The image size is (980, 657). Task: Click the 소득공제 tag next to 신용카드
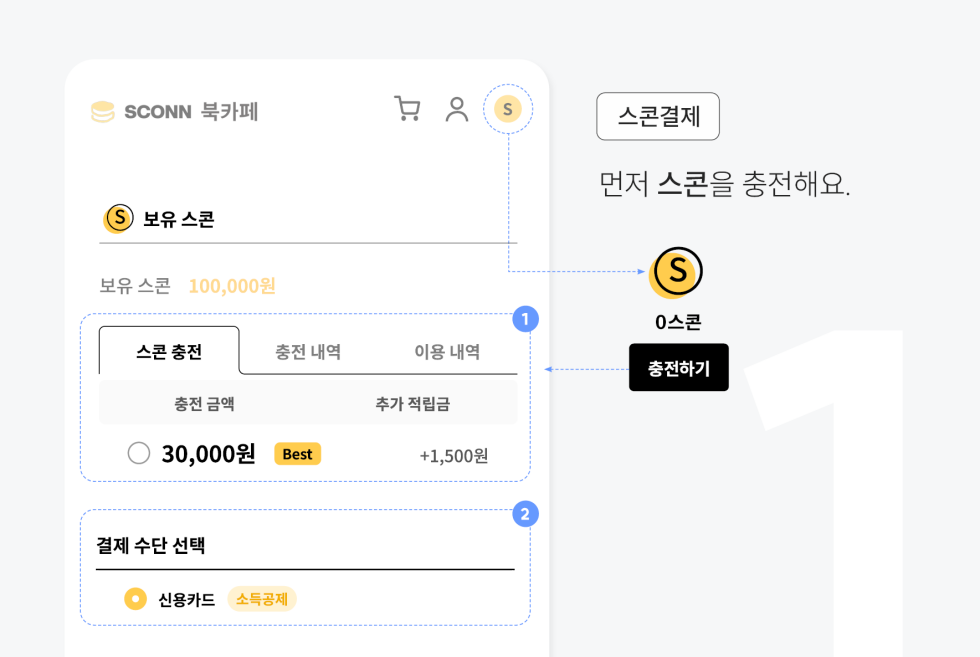click(262, 599)
